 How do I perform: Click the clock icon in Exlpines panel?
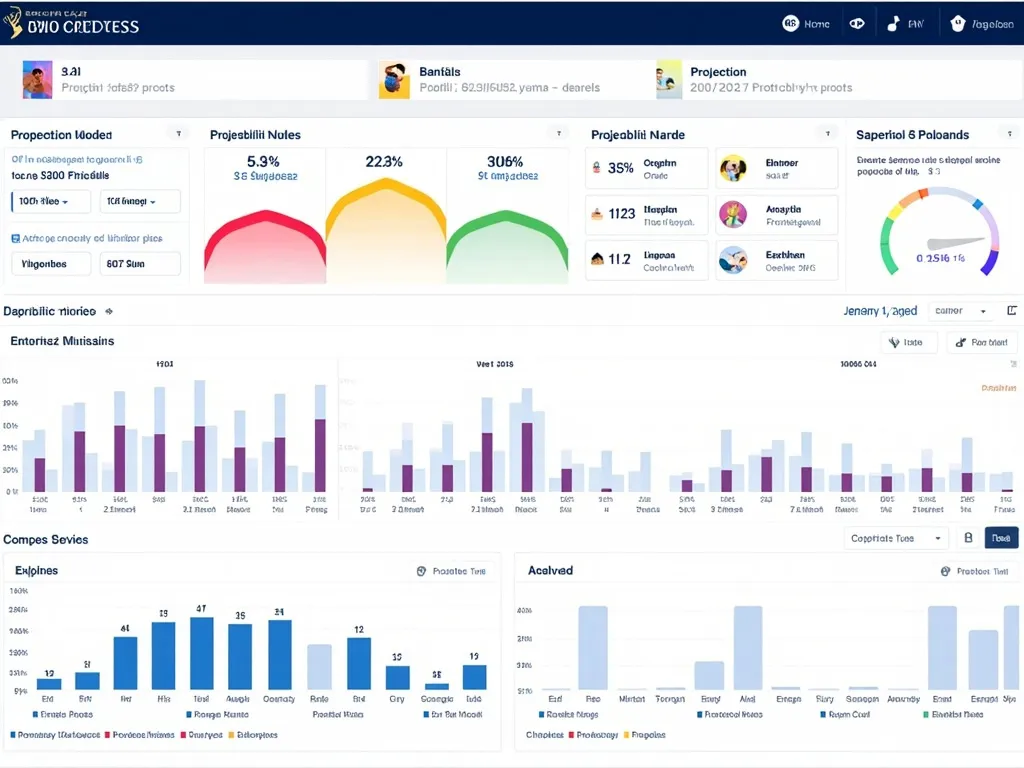coord(421,571)
